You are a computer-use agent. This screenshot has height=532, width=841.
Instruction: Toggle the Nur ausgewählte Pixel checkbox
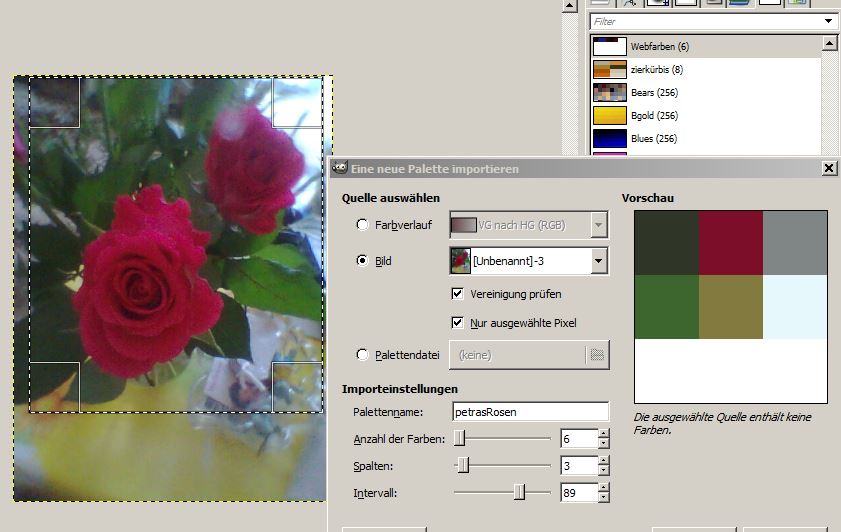(458, 323)
